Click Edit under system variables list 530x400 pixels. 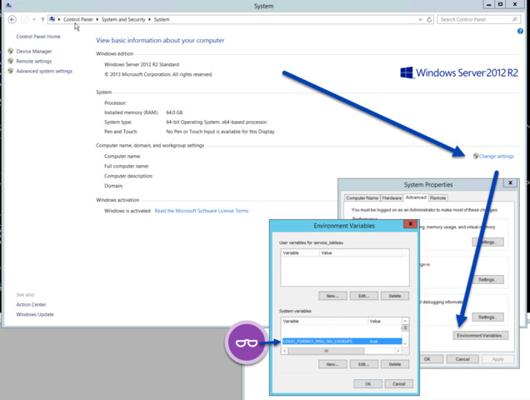point(364,364)
